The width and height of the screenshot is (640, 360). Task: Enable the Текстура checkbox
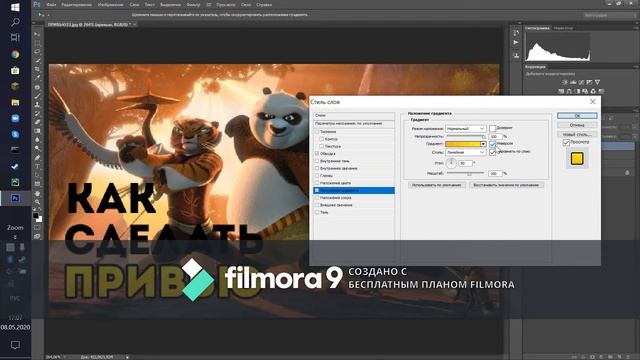point(322,146)
